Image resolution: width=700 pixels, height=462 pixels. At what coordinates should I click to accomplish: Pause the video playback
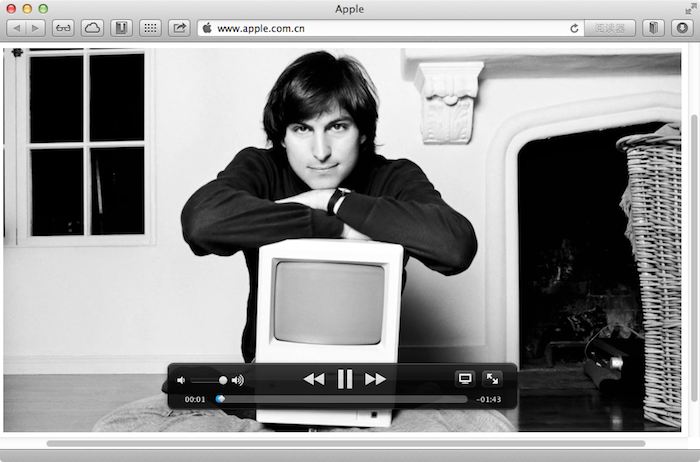point(345,379)
